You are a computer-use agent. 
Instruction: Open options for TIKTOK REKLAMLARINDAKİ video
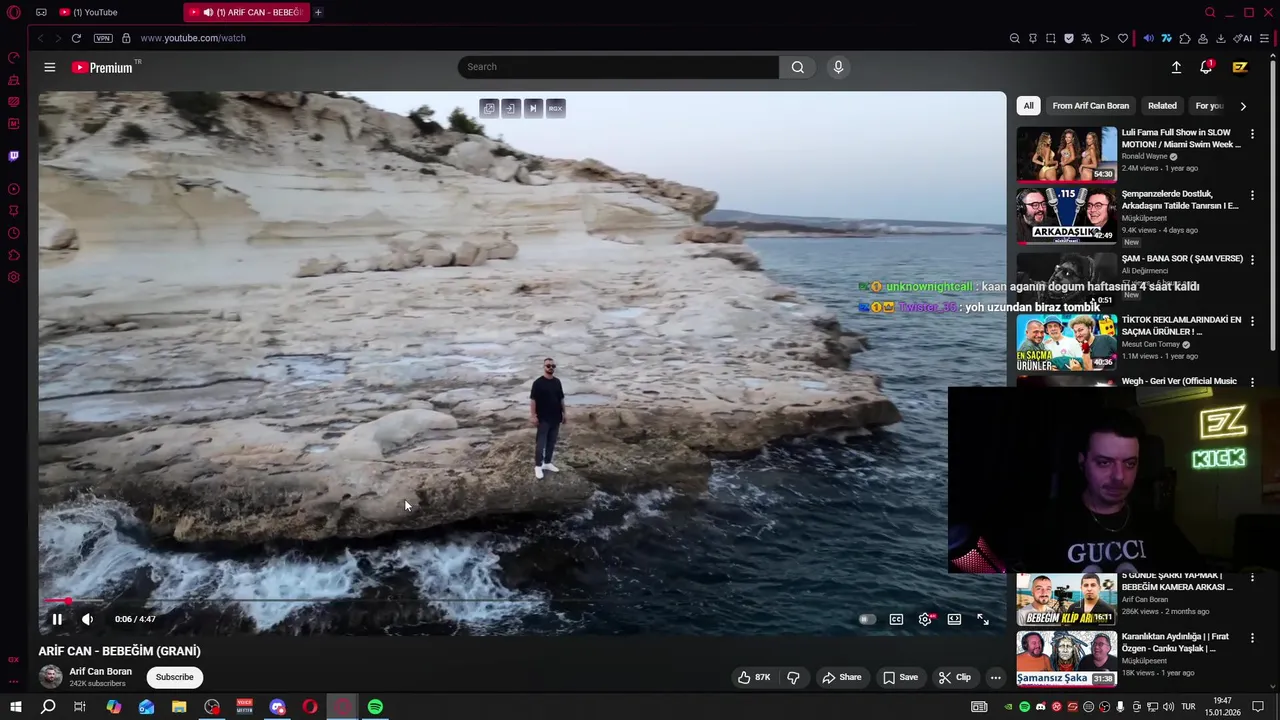point(1252,321)
